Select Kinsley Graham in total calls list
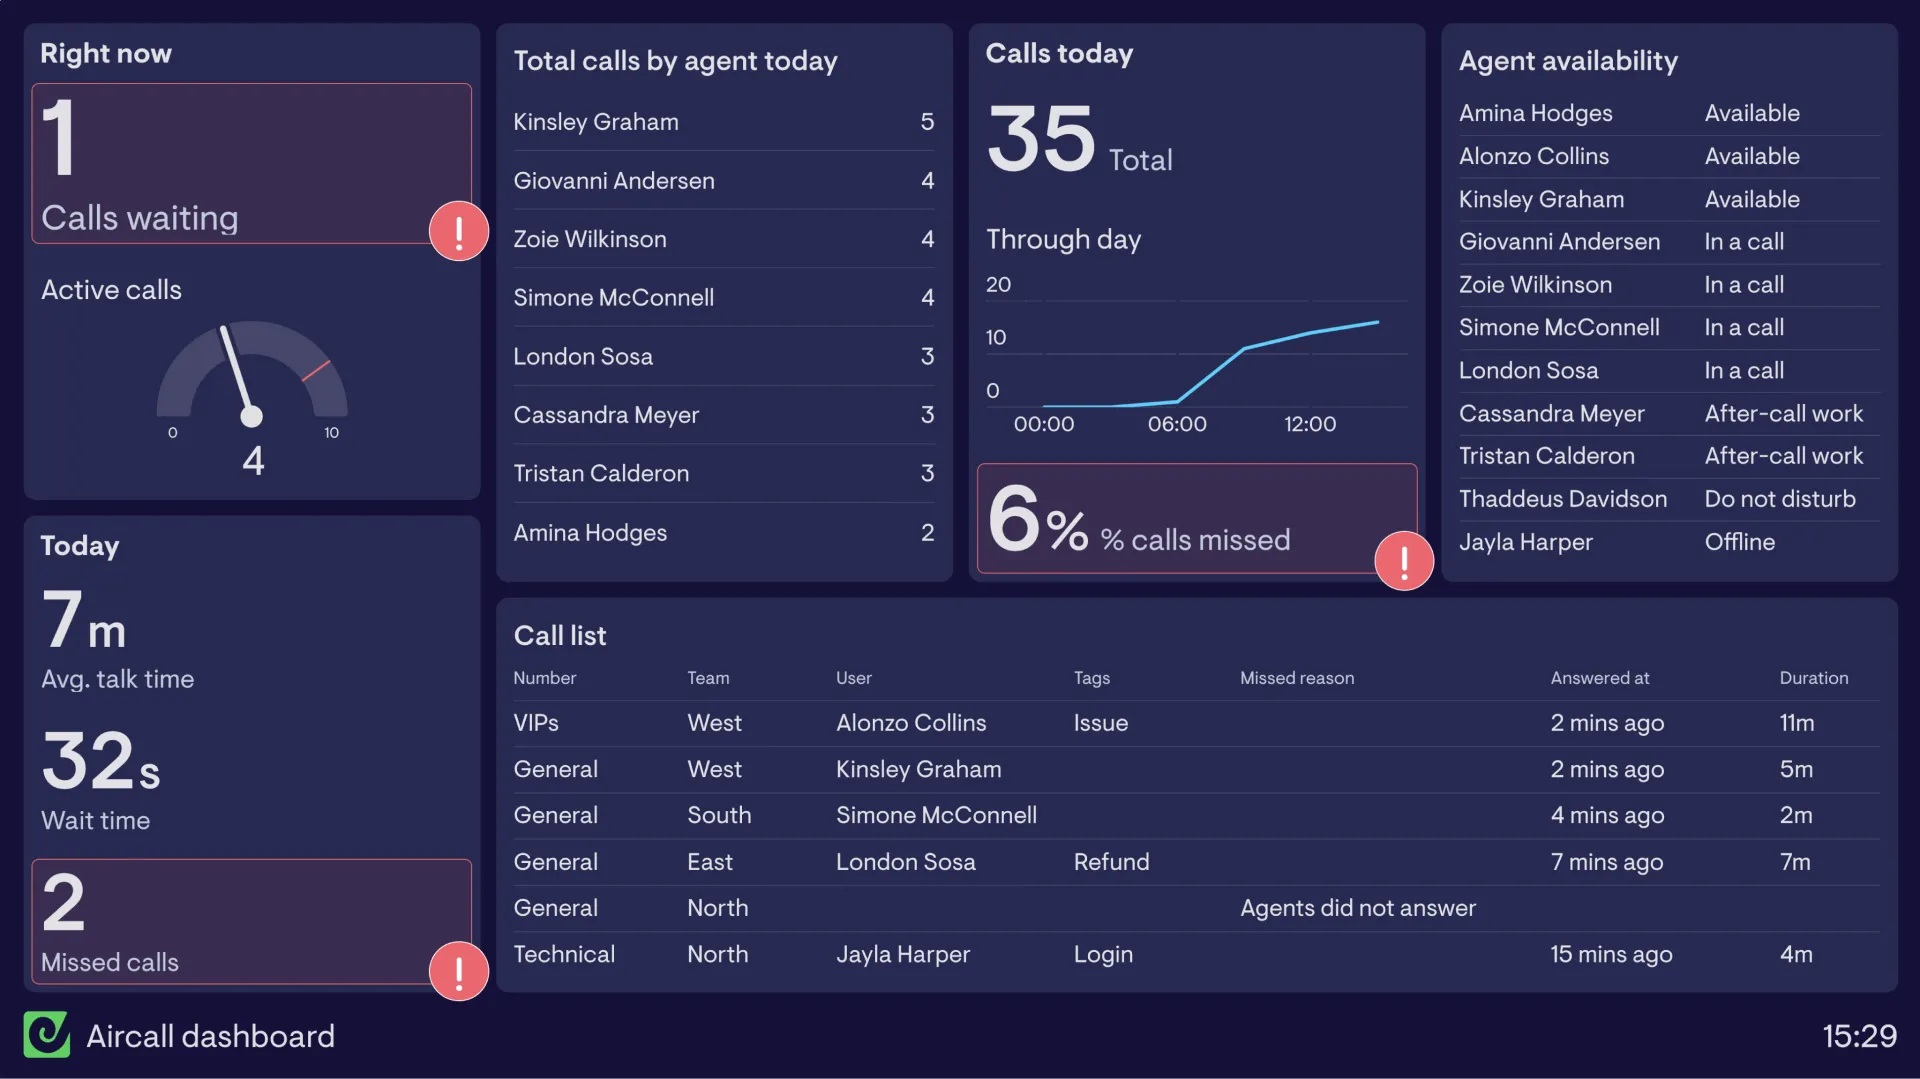 [x=596, y=122]
